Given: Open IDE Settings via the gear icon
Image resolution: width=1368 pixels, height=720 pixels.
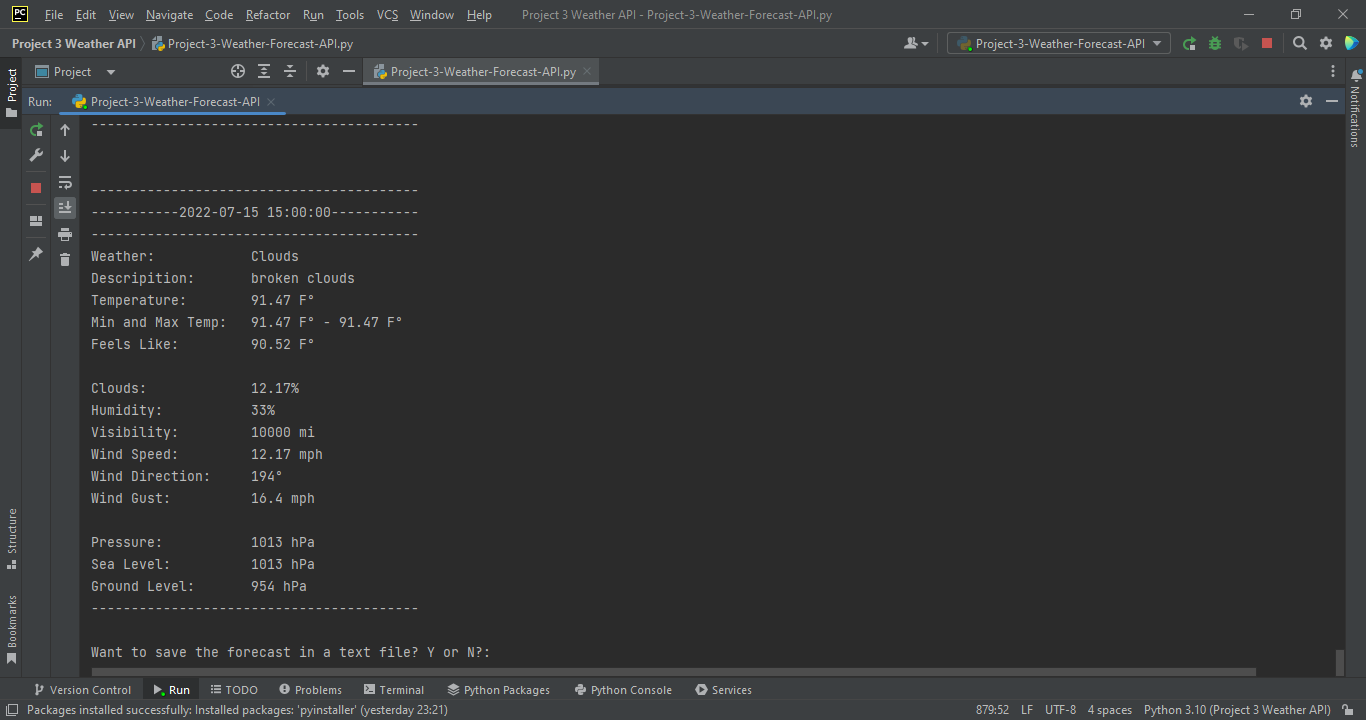Looking at the screenshot, I should coord(1326,43).
